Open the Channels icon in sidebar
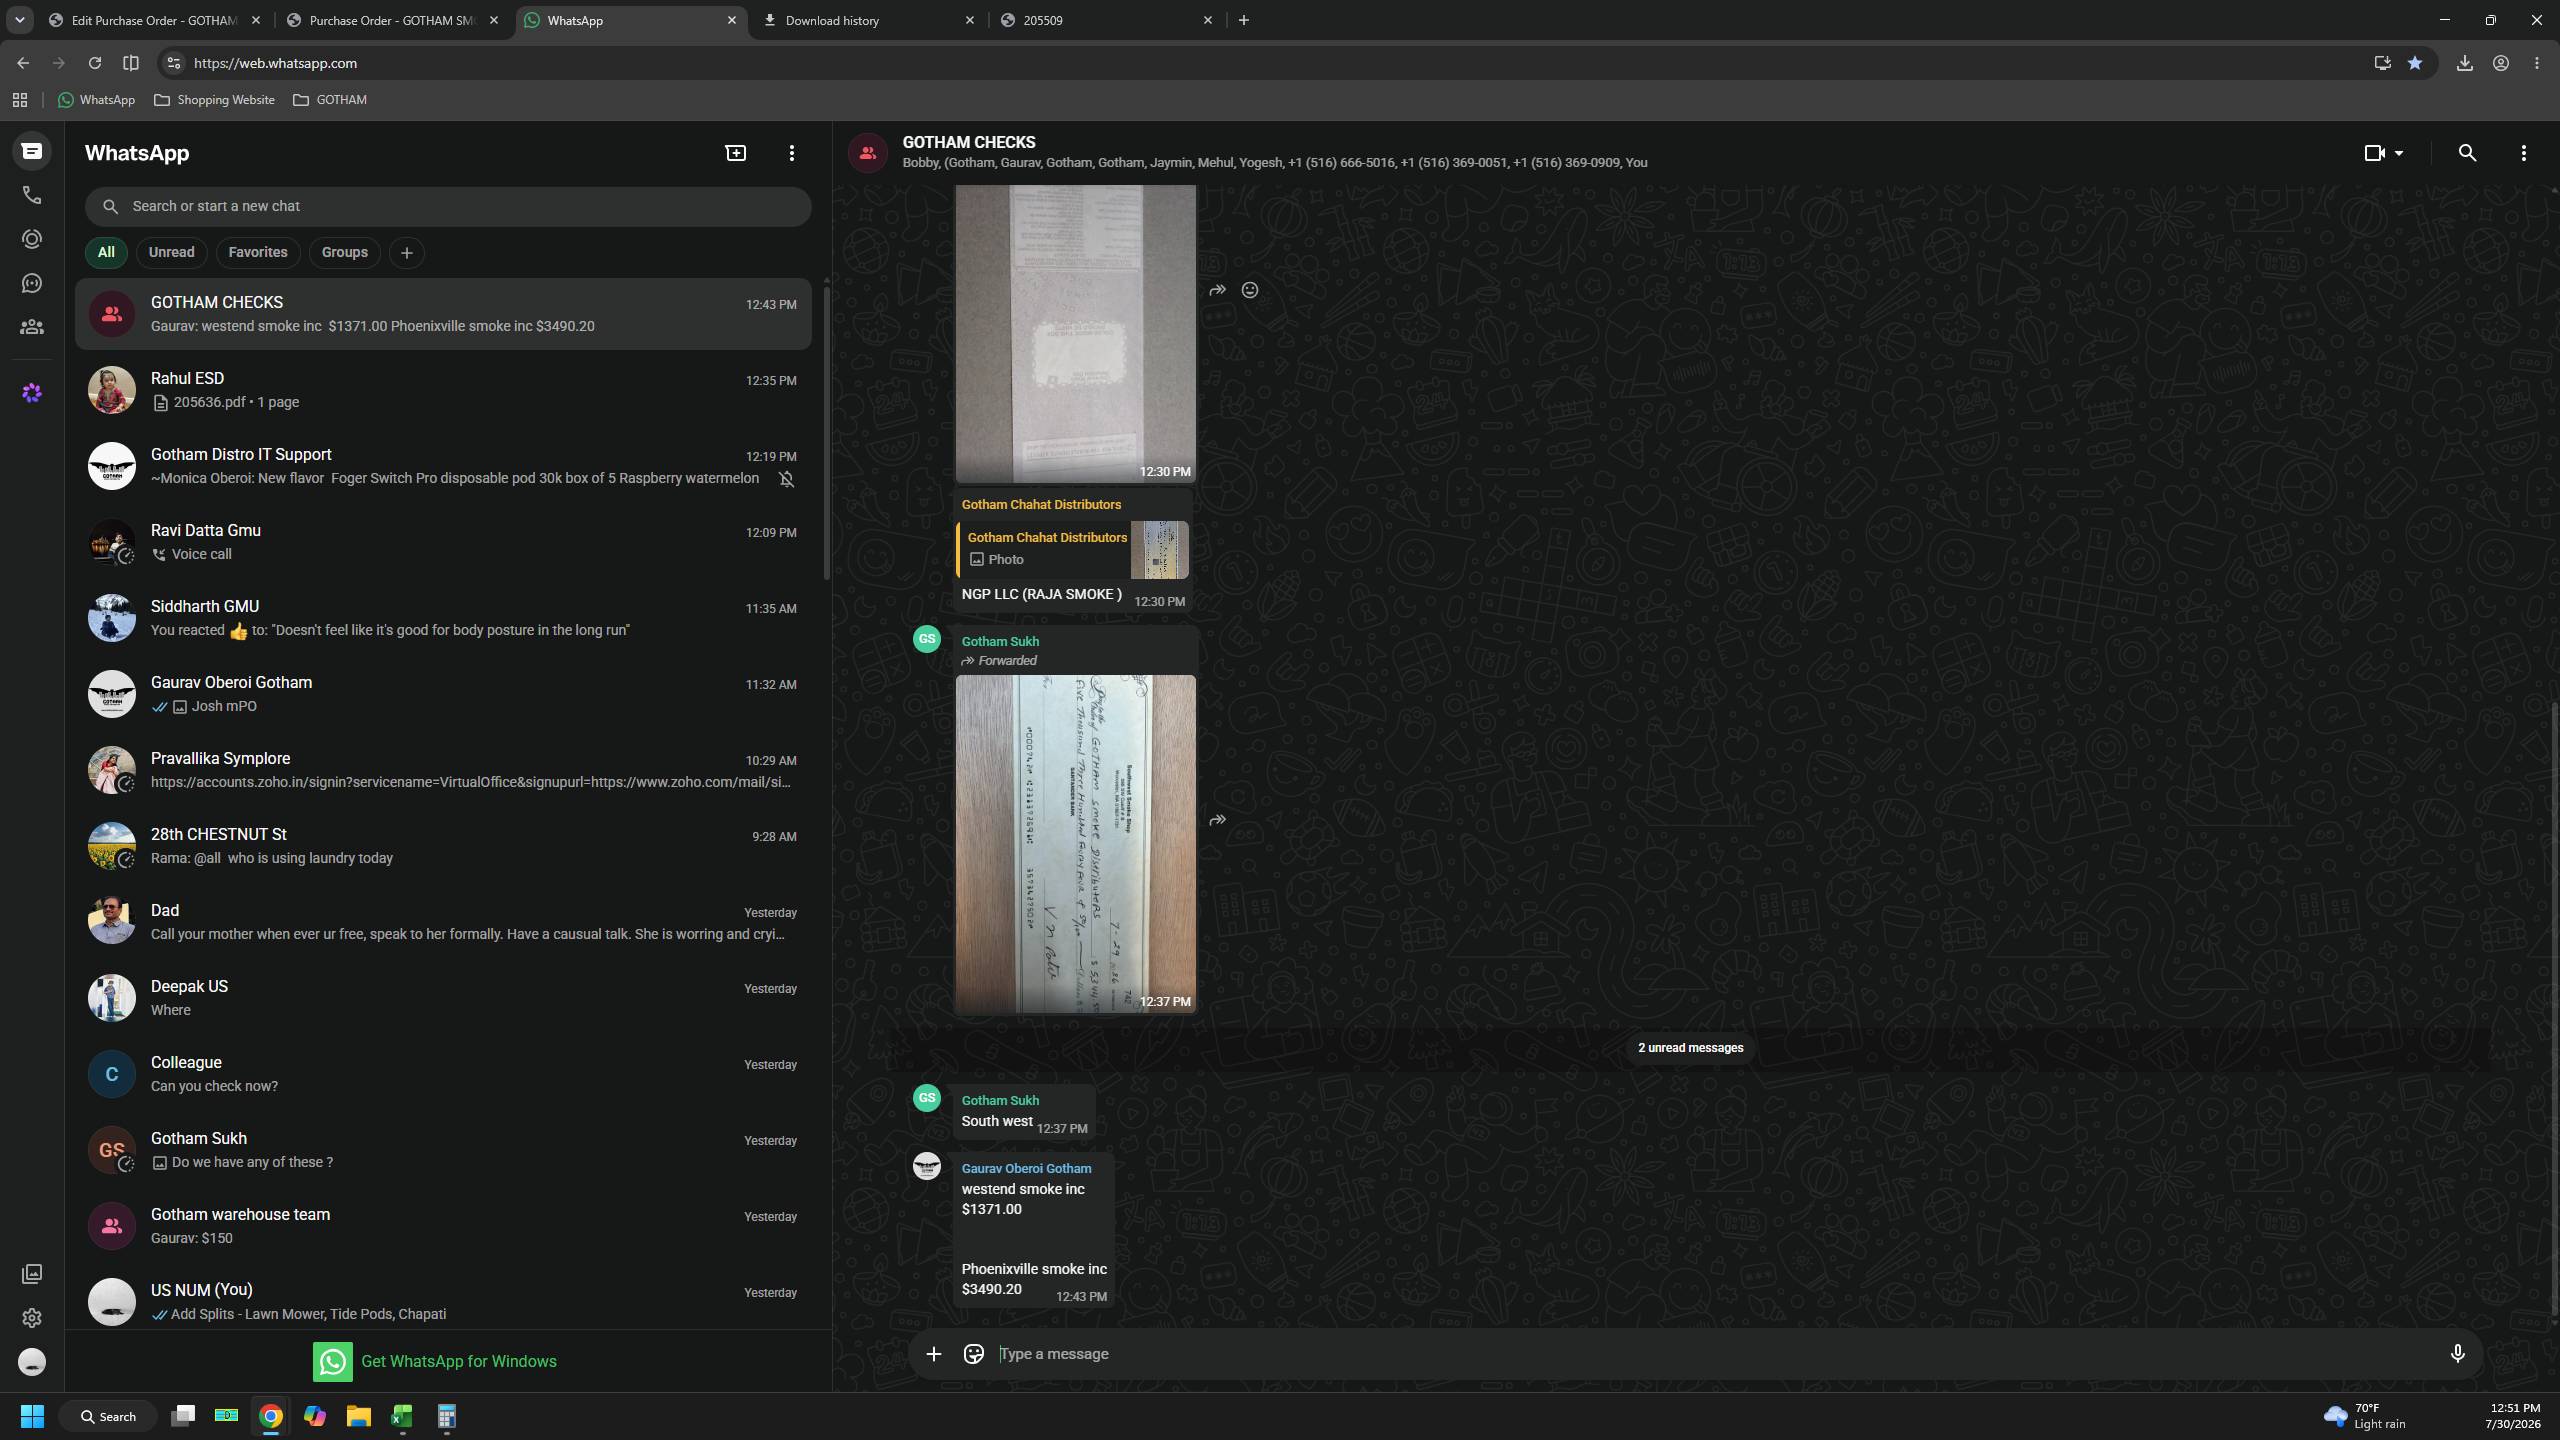Screen dimensions: 2560x1440 coord(32,283)
